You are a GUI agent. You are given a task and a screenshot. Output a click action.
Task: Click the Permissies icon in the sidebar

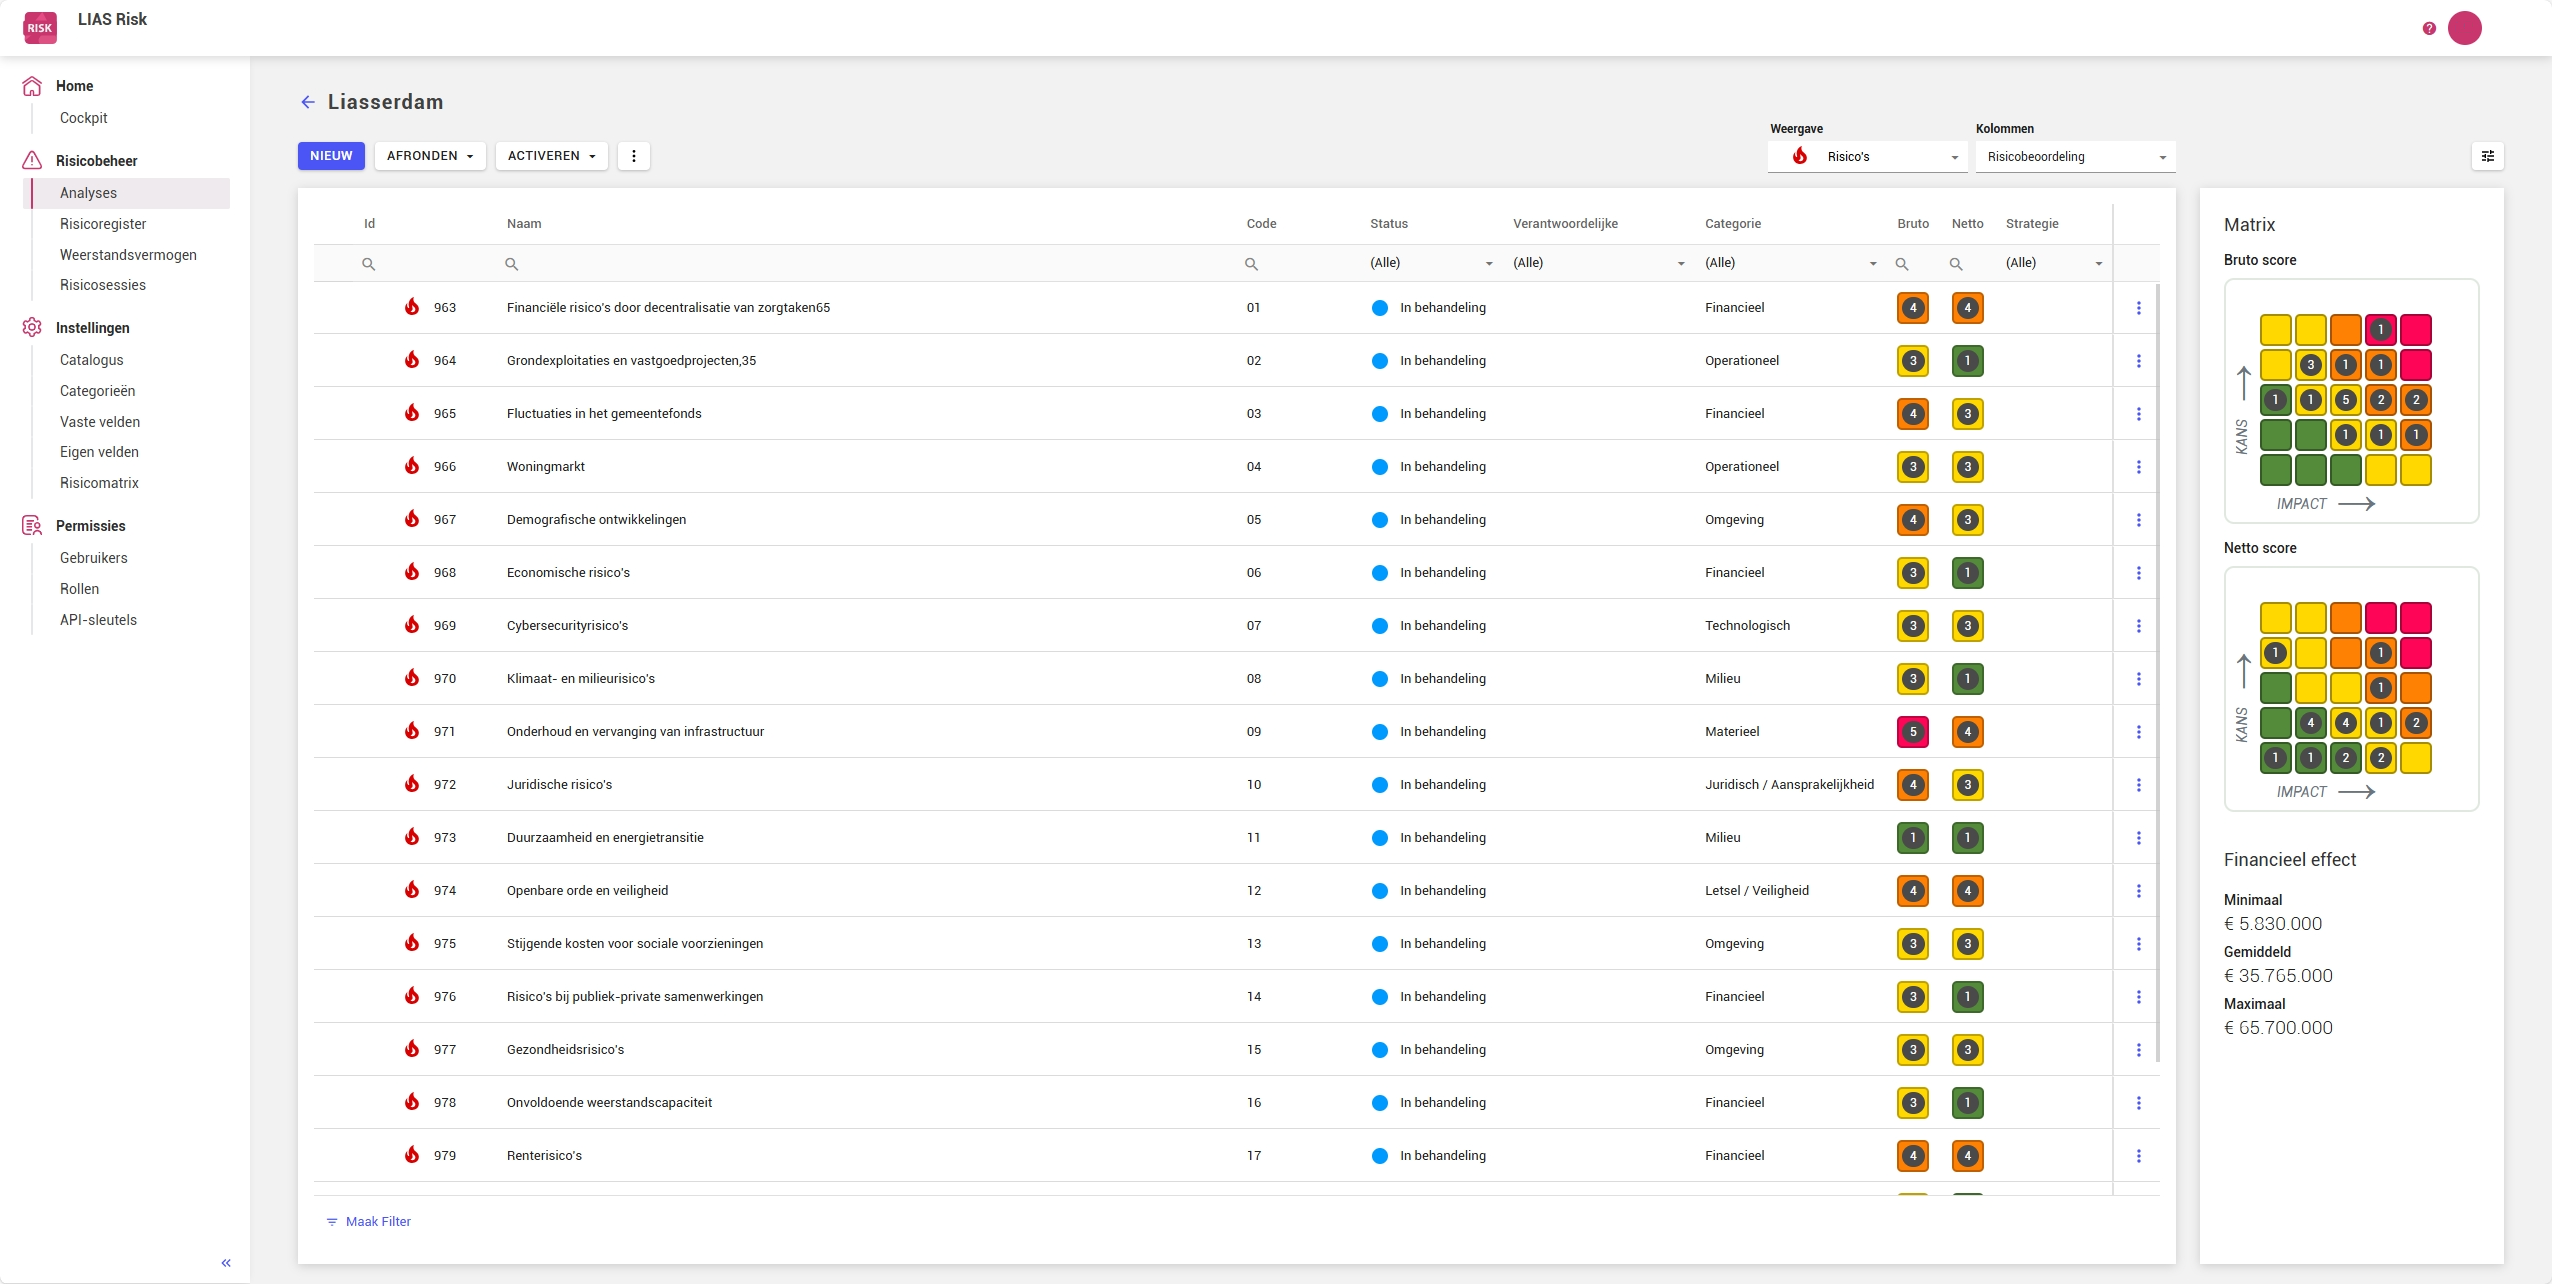(x=31, y=525)
